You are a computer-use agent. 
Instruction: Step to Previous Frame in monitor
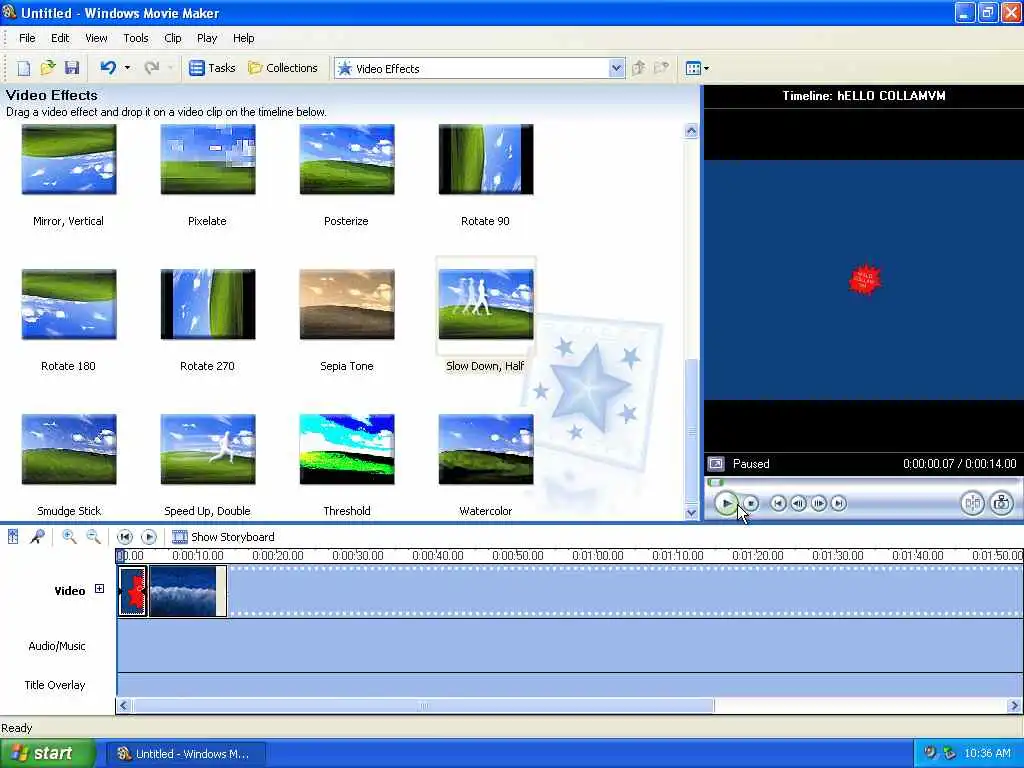coord(798,504)
